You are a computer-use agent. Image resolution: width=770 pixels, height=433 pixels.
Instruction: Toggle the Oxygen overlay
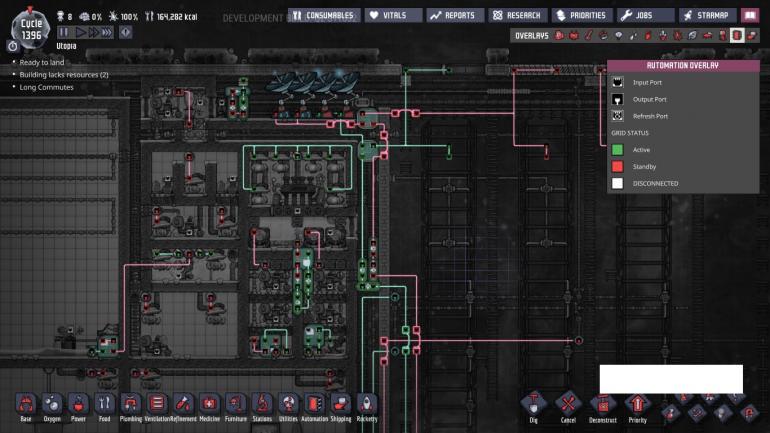pos(559,35)
